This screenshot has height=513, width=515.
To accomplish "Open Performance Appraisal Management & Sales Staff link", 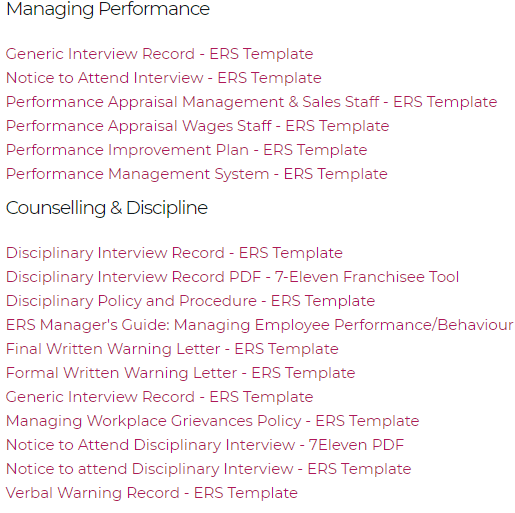I will (252, 102).
